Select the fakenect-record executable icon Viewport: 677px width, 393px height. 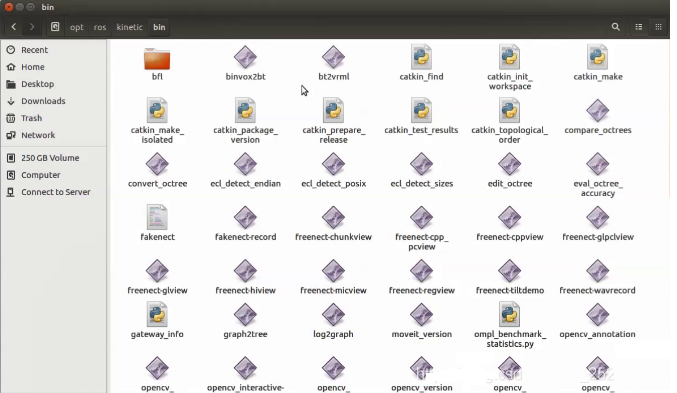(x=245, y=218)
